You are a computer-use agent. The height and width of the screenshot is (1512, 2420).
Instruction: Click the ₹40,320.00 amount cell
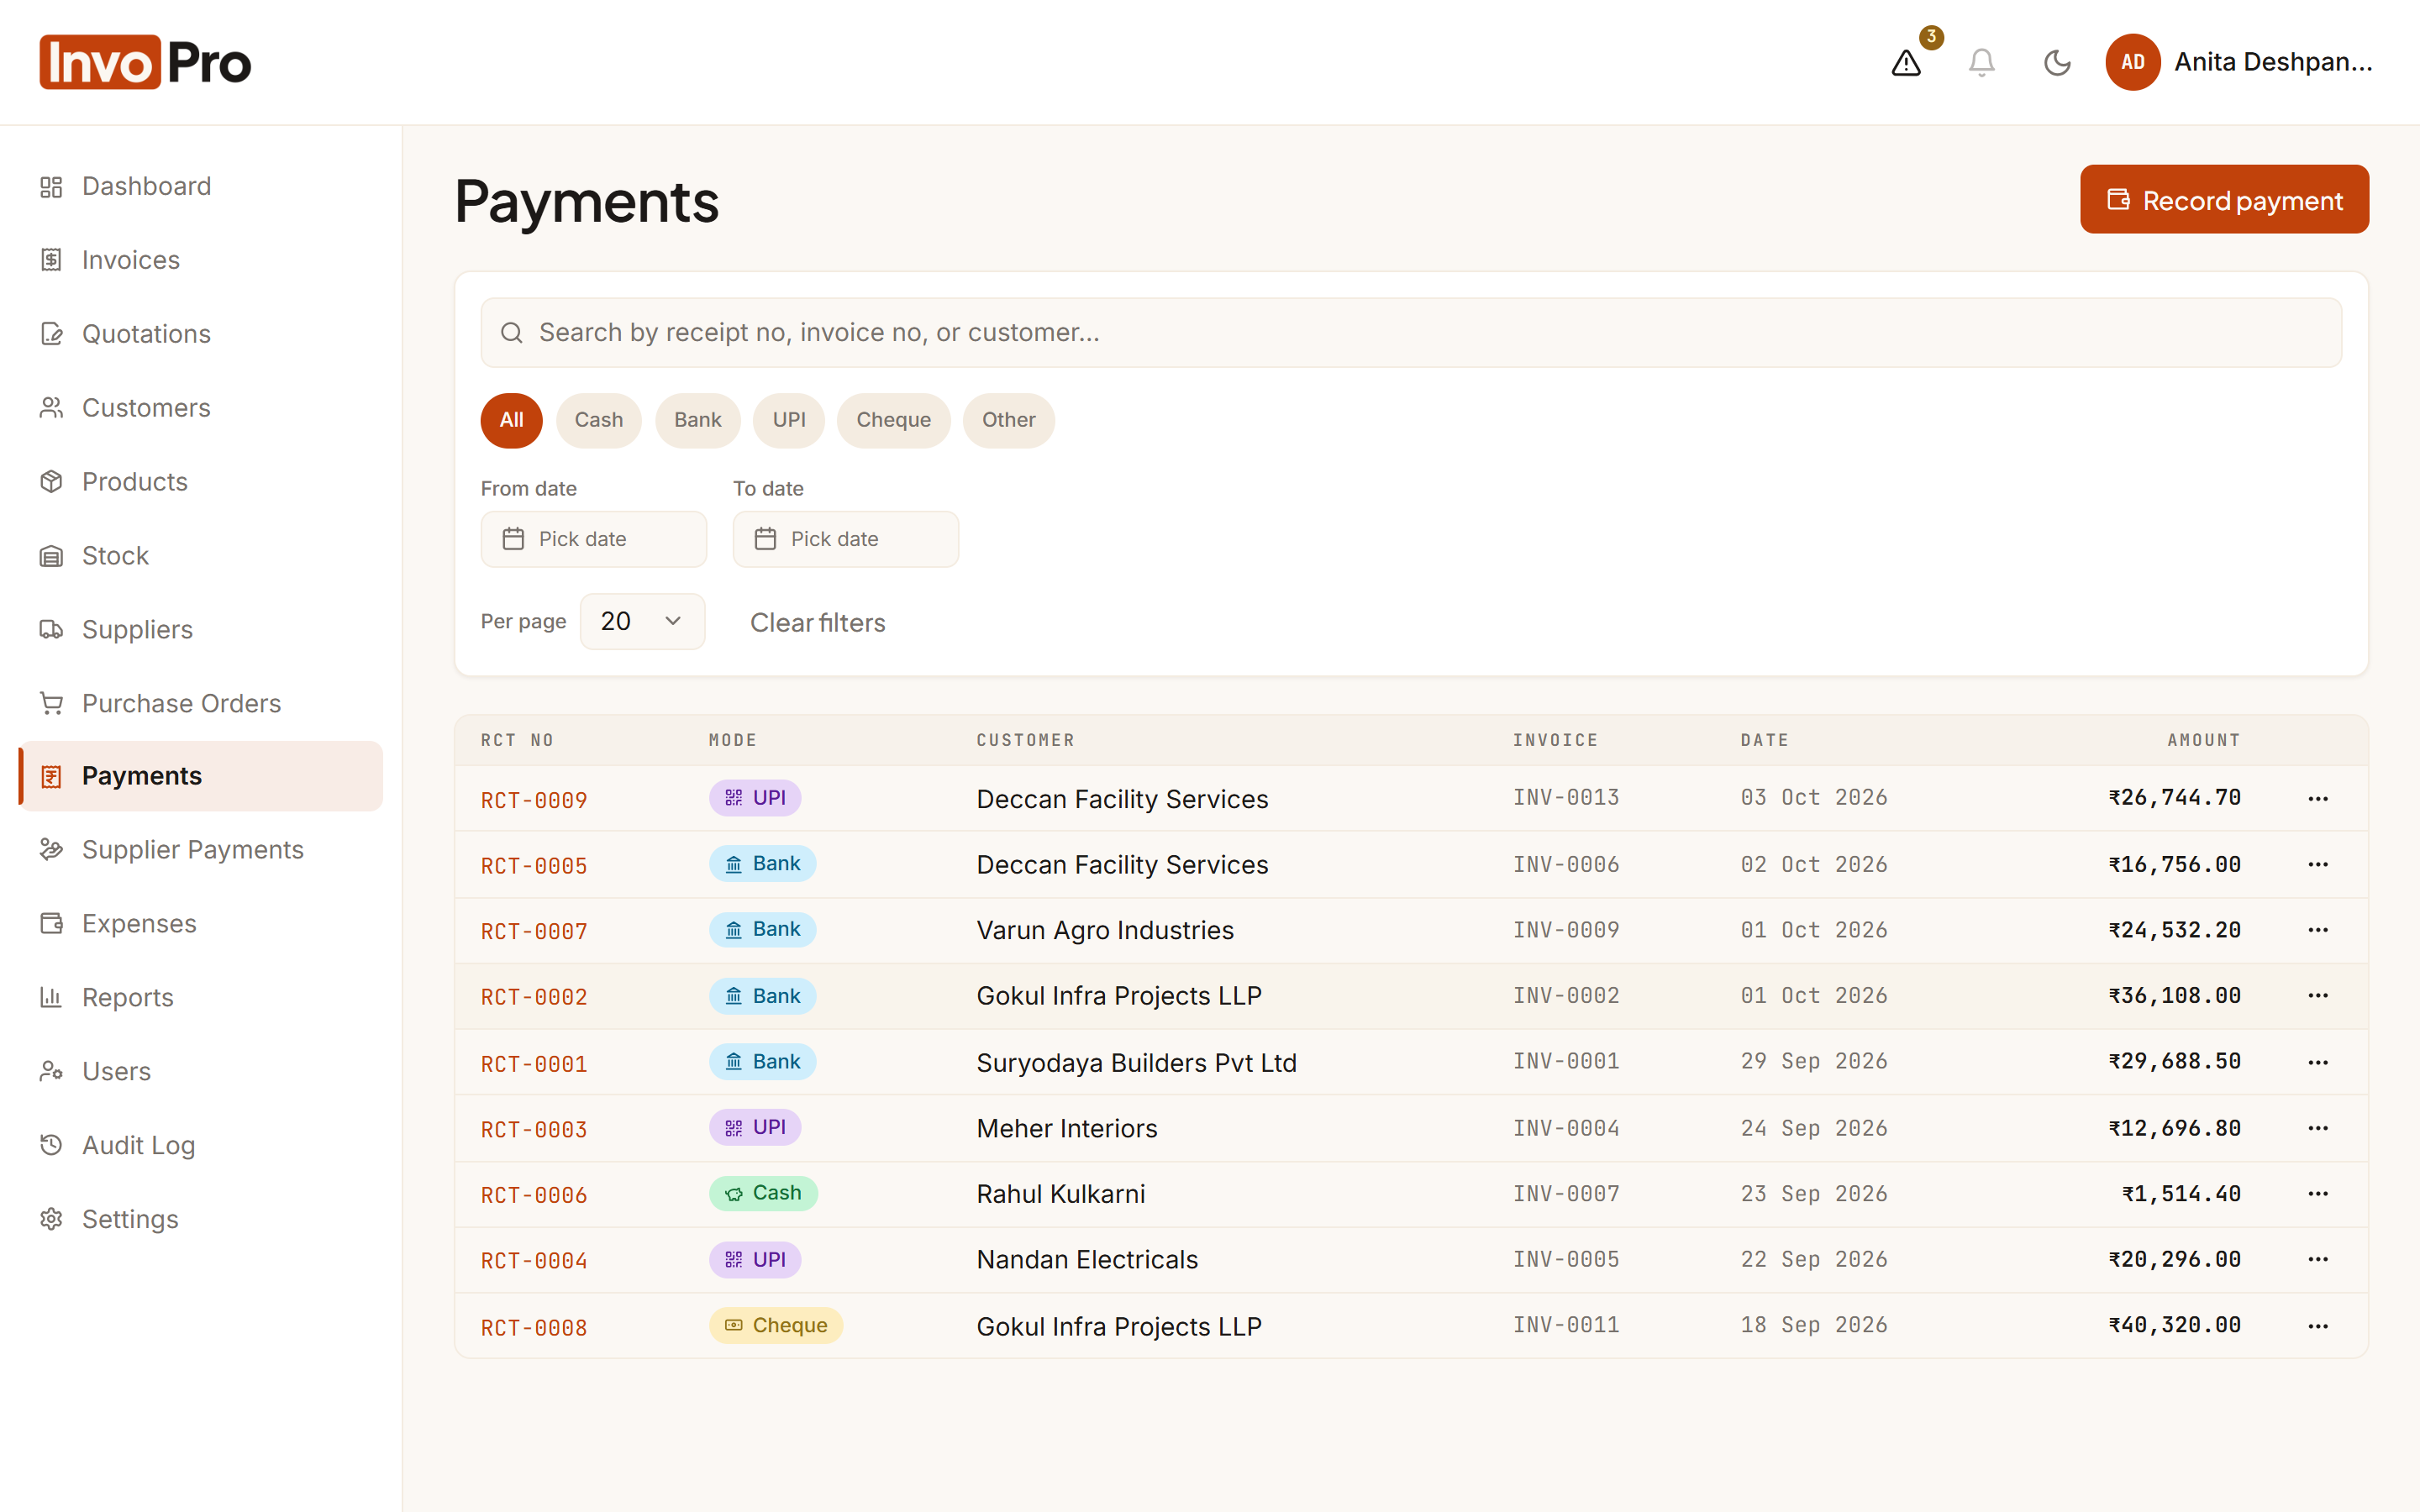(x=2174, y=1325)
